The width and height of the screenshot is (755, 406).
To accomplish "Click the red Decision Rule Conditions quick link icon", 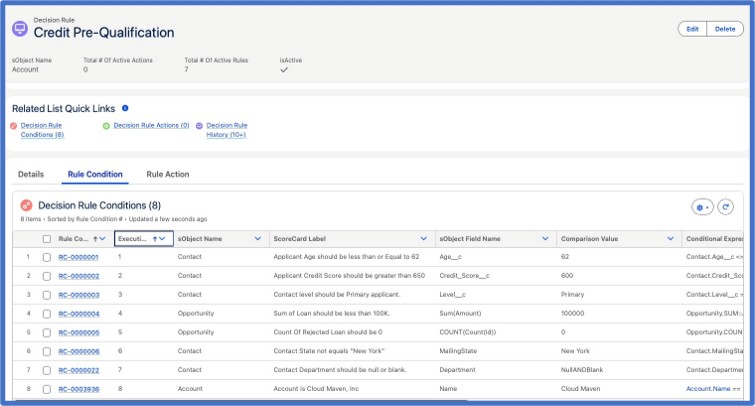I will point(14,126).
